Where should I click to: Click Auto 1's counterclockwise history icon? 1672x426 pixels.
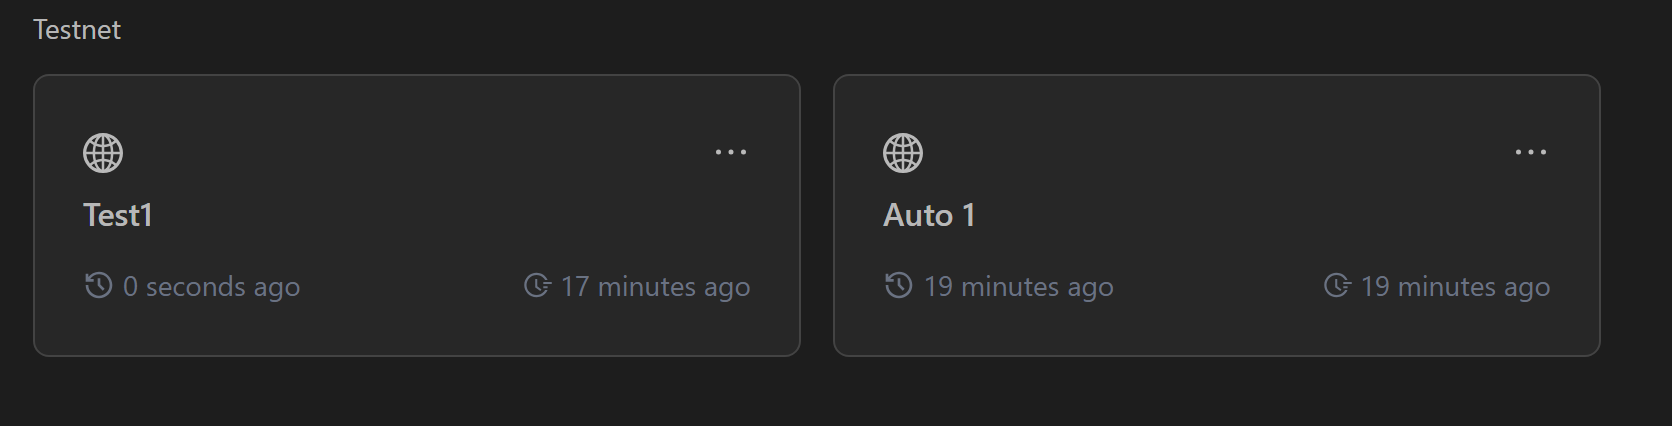pos(898,286)
